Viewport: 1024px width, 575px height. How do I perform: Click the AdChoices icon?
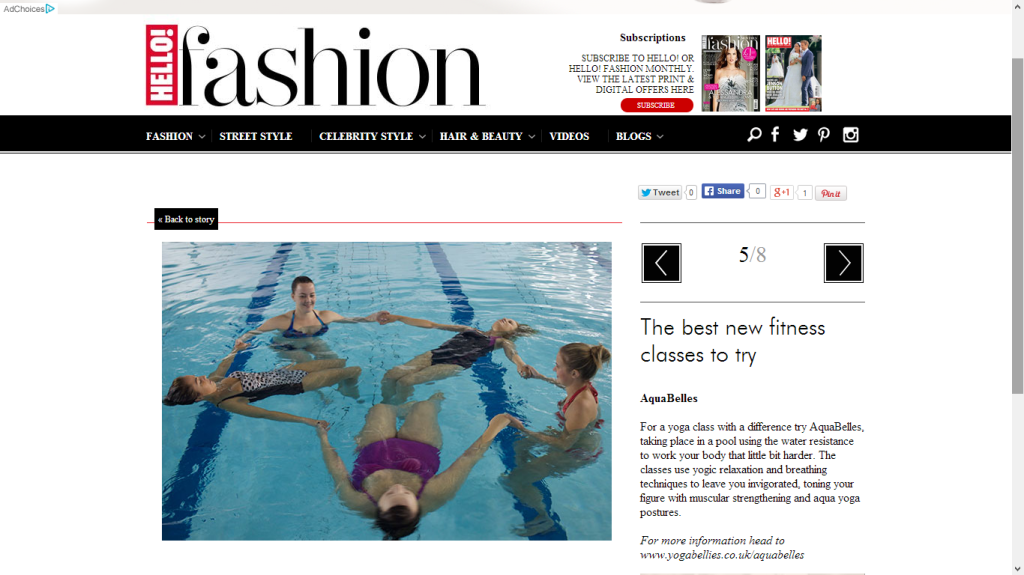coord(50,8)
